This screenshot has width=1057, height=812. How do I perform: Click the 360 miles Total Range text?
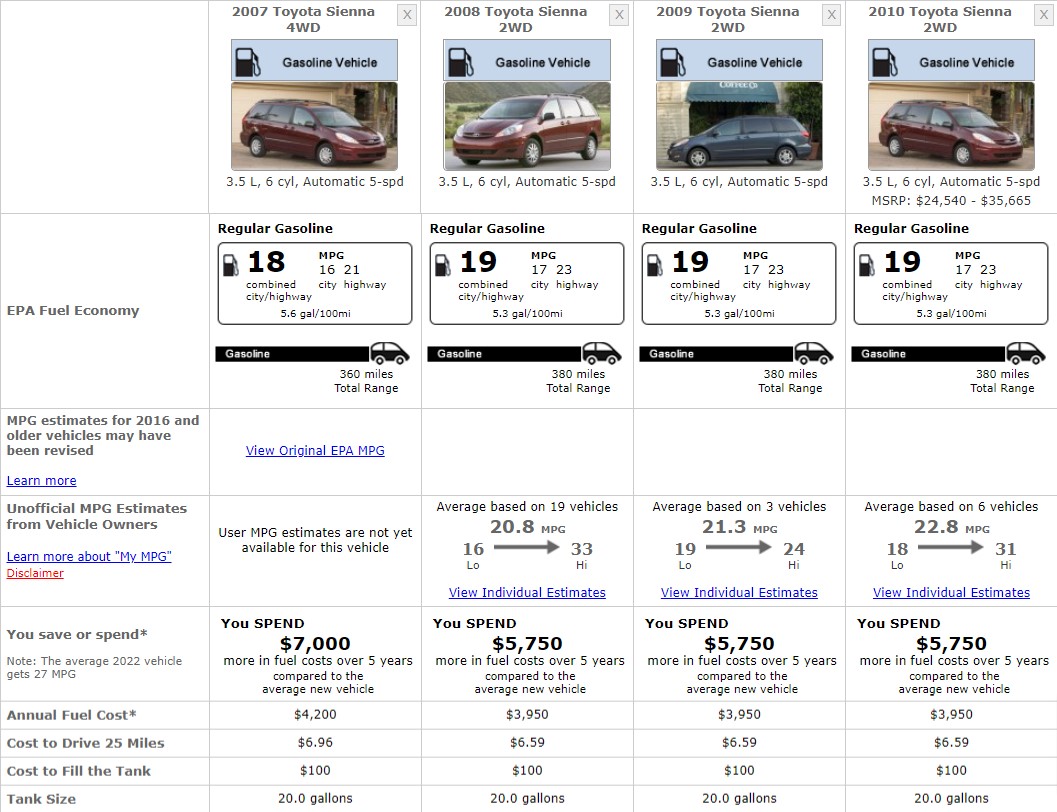(366, 381)
